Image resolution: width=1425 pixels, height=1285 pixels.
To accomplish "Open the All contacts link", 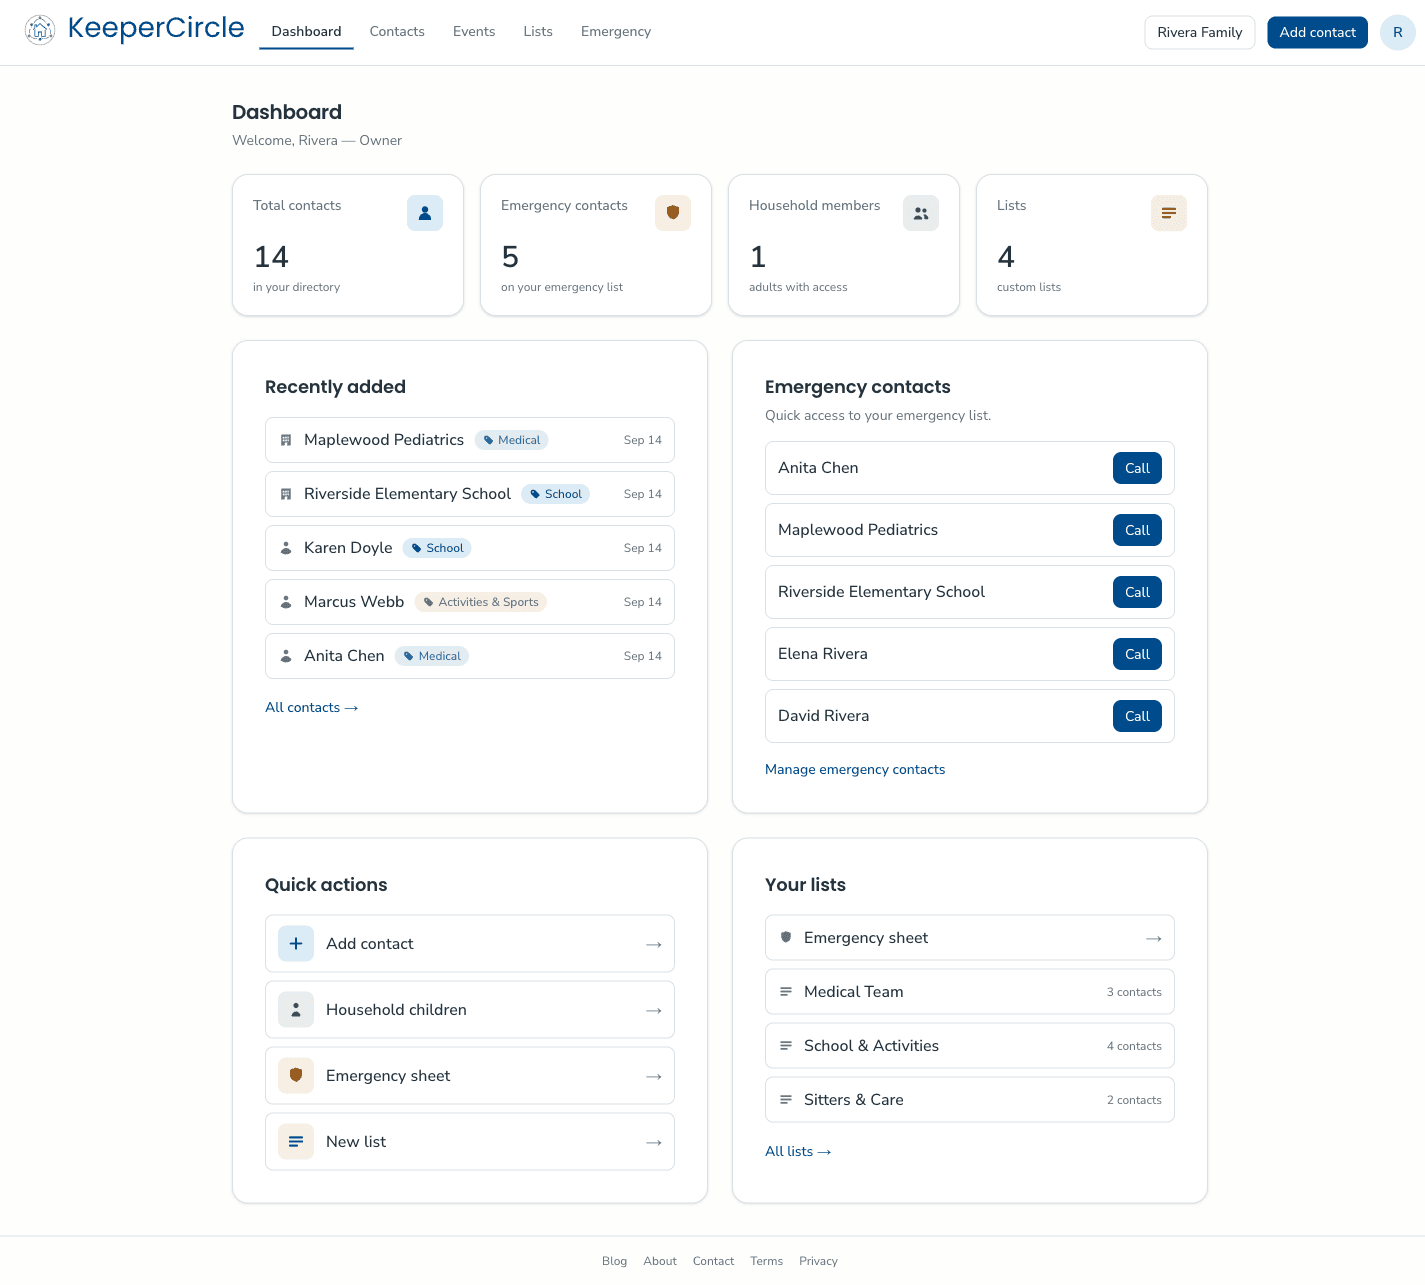I will 312,707.
